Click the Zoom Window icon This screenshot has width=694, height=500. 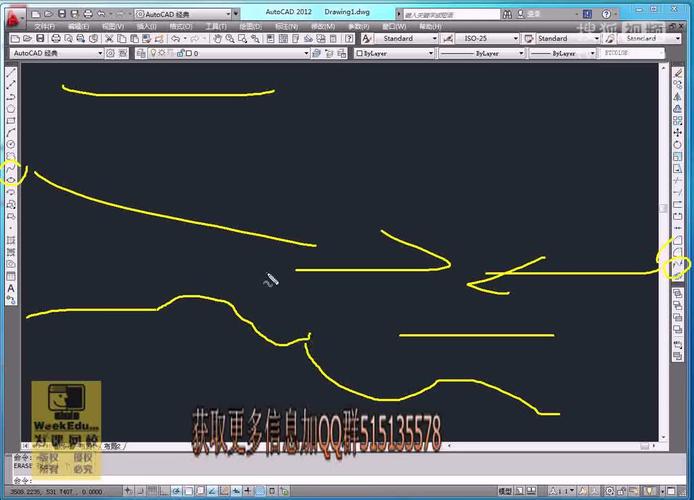[x=243, y=39]
